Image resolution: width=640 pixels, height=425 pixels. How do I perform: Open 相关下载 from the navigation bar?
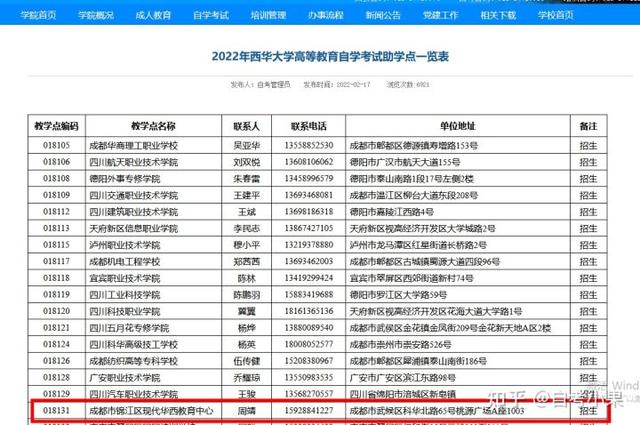coord(498,16)
